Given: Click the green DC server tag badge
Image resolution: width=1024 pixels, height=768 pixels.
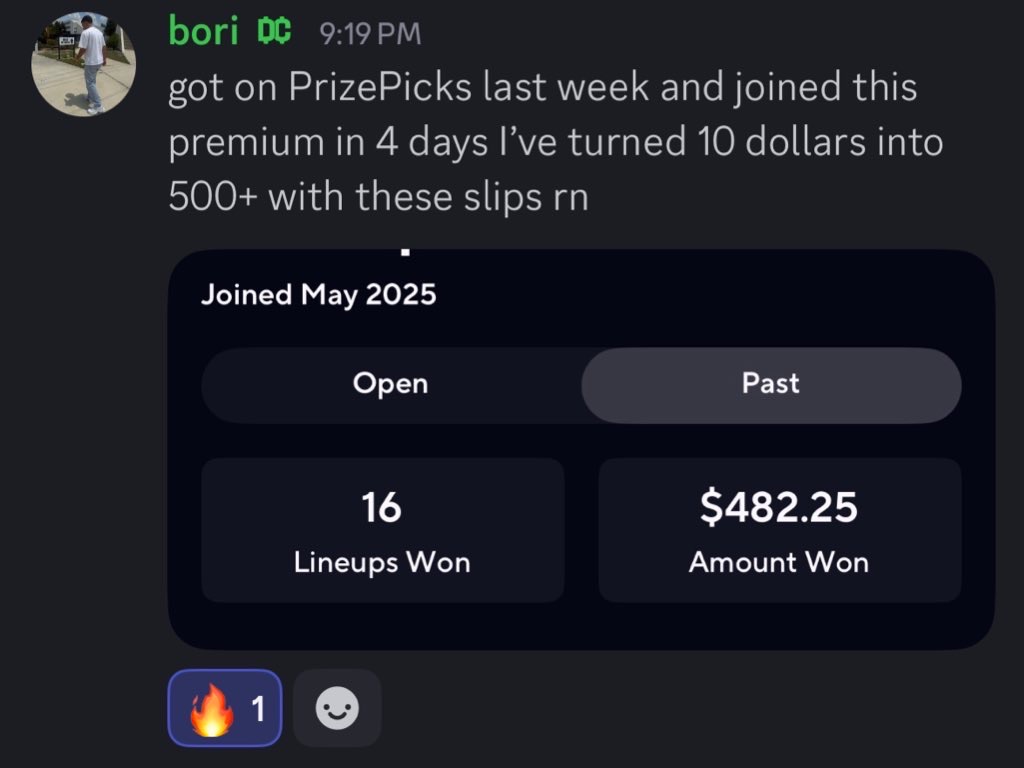Looking at the screenshot, I should tap(274, 31).
